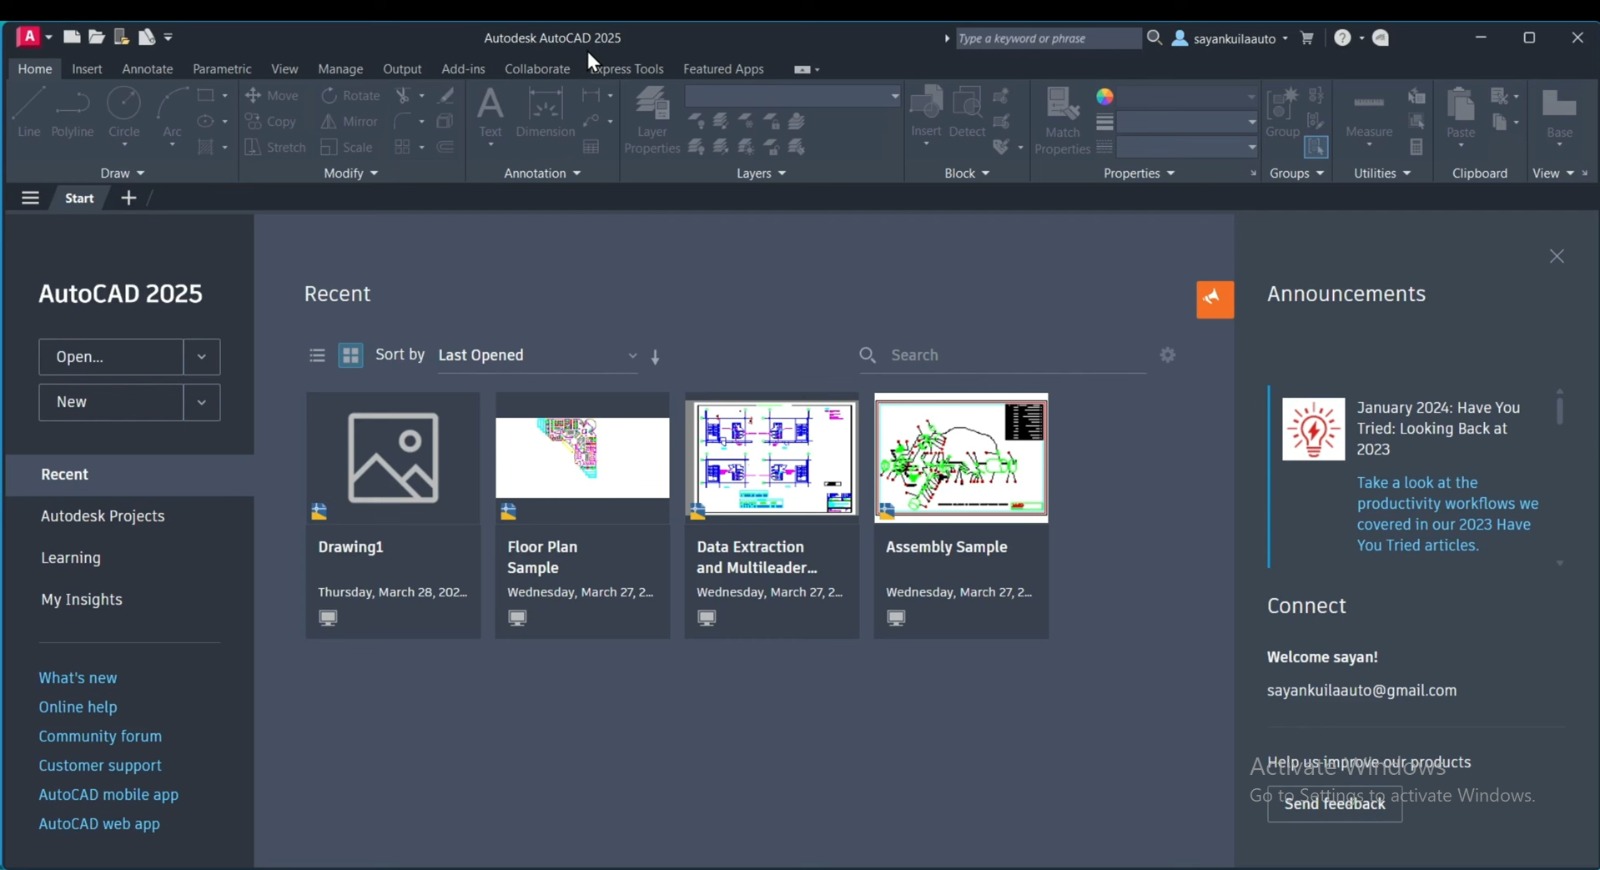Expand the Annotation panel

[x=542, y=173]
